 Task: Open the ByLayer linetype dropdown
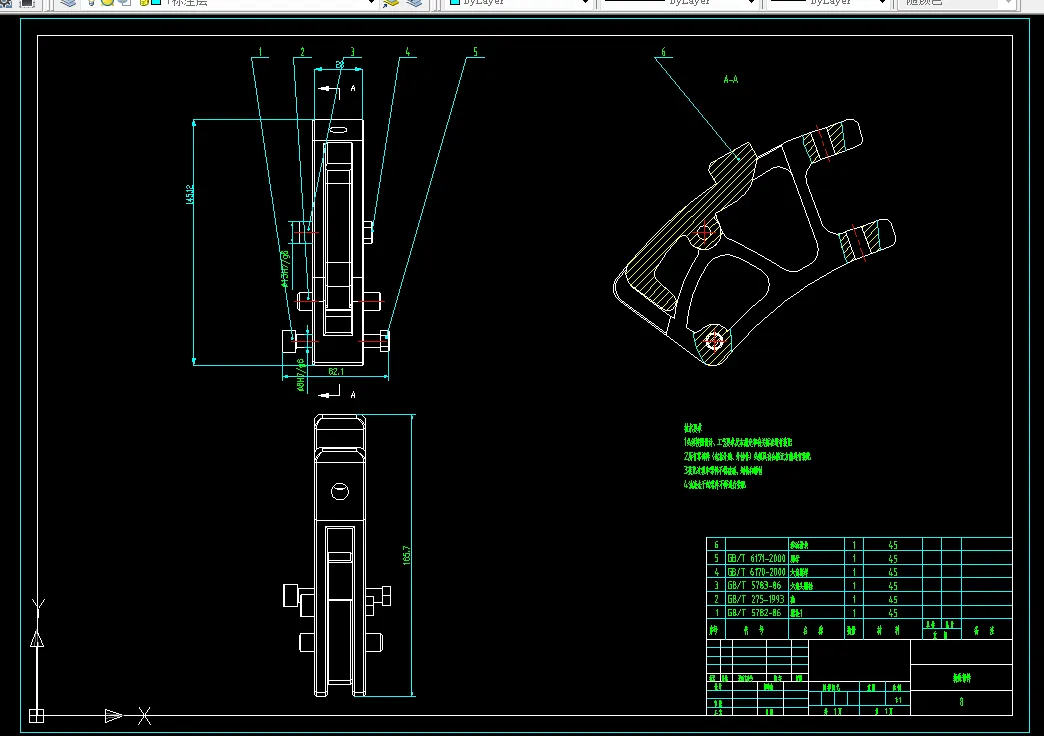point(751,3)
